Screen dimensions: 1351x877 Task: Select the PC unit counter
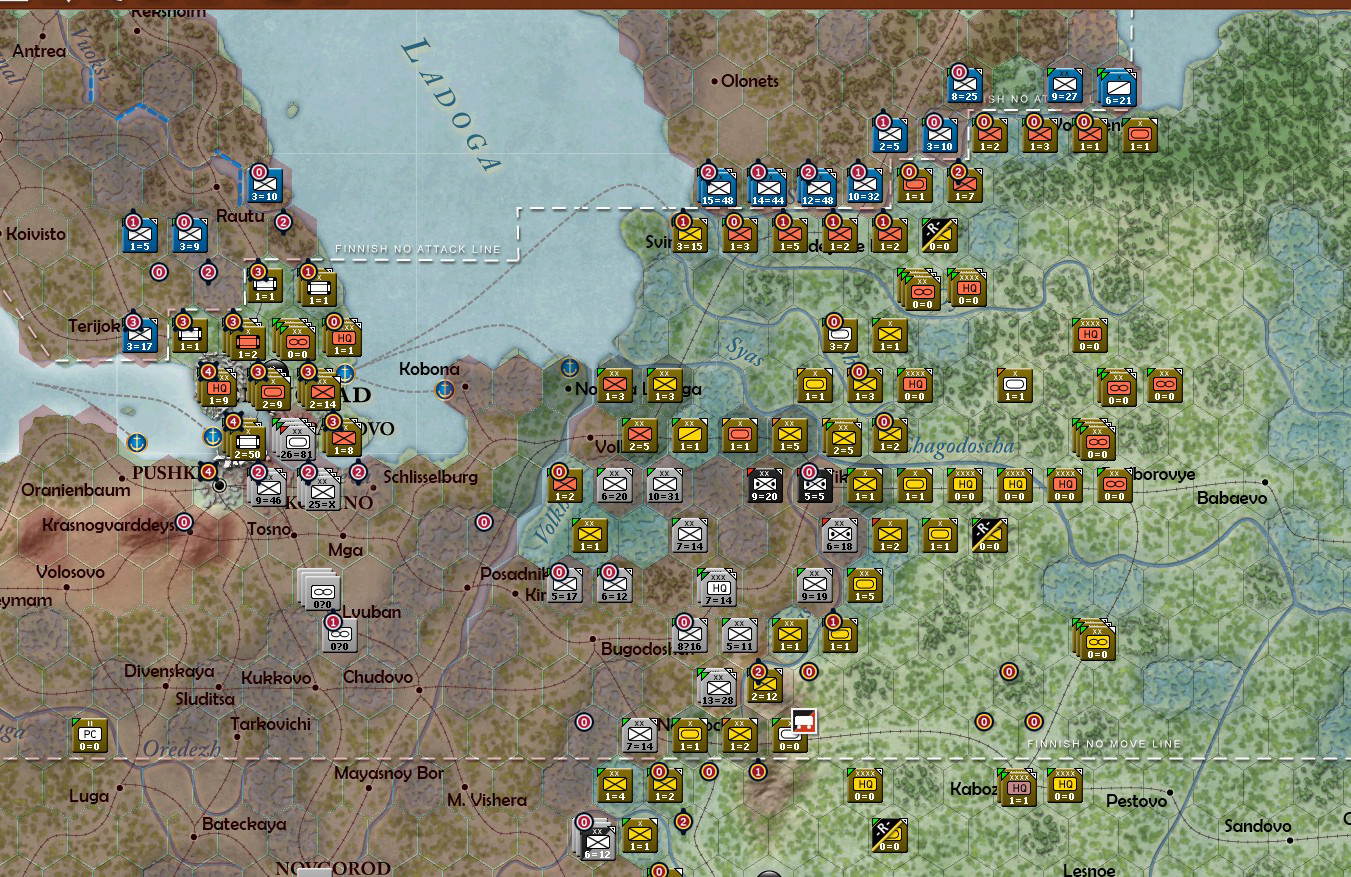[90, 735]
